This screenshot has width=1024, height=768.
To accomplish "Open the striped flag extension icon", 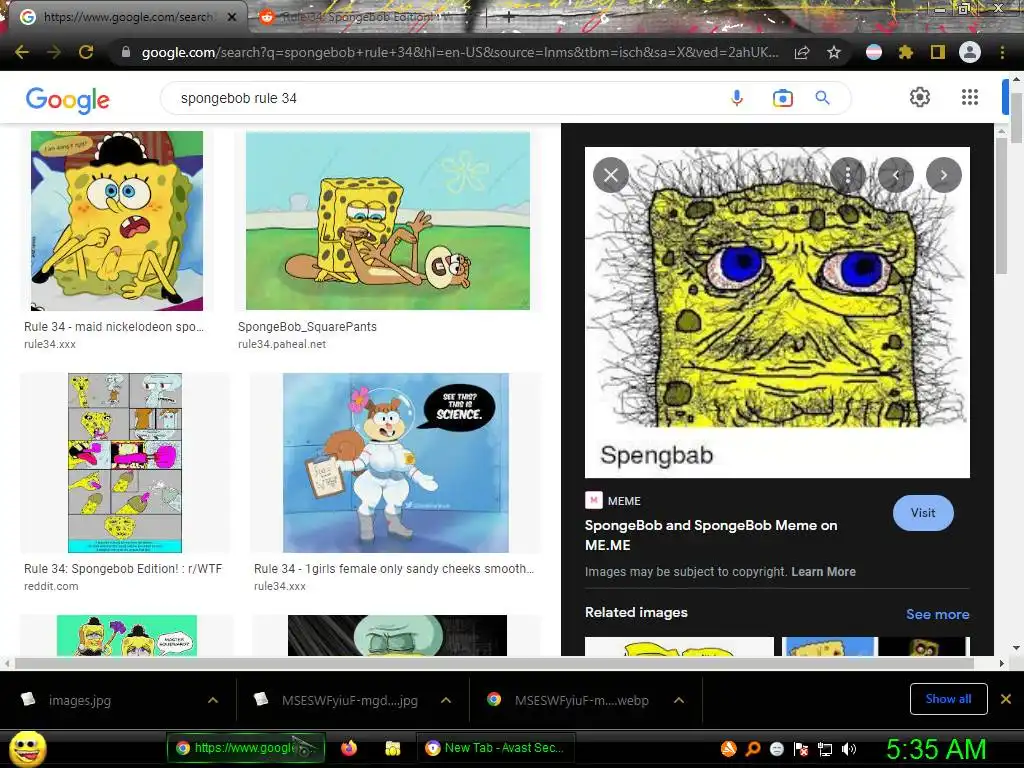I will (x=874, y=52).
